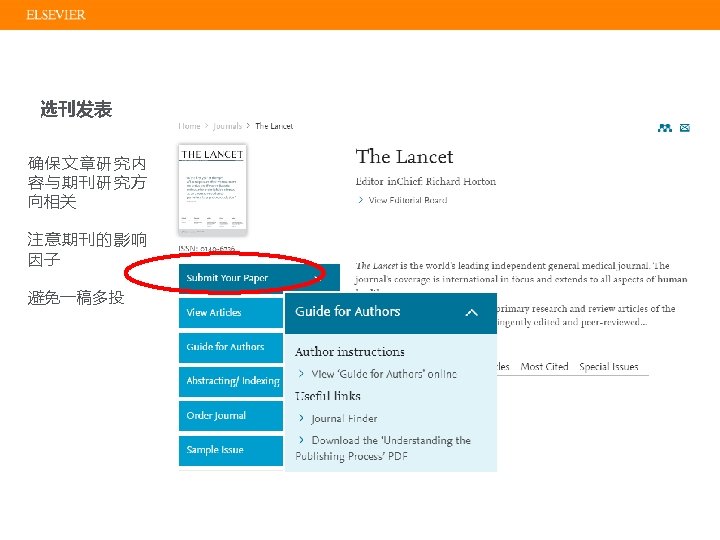Click the Editor in Chief Richard Horton text

tap(426, 181)
